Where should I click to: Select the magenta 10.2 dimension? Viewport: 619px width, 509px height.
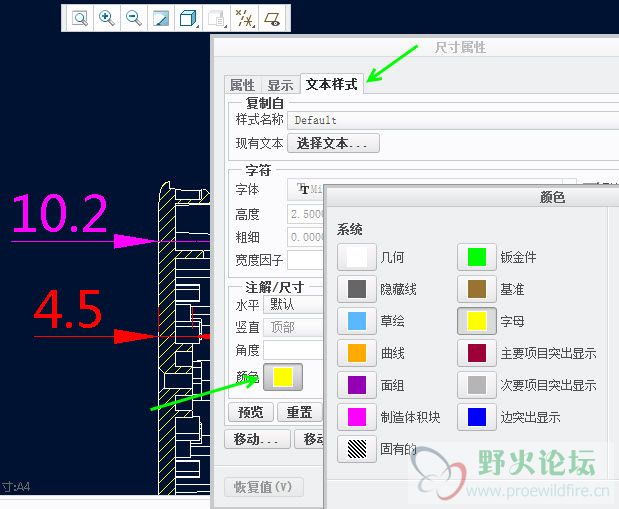click(x=60, y=213)
